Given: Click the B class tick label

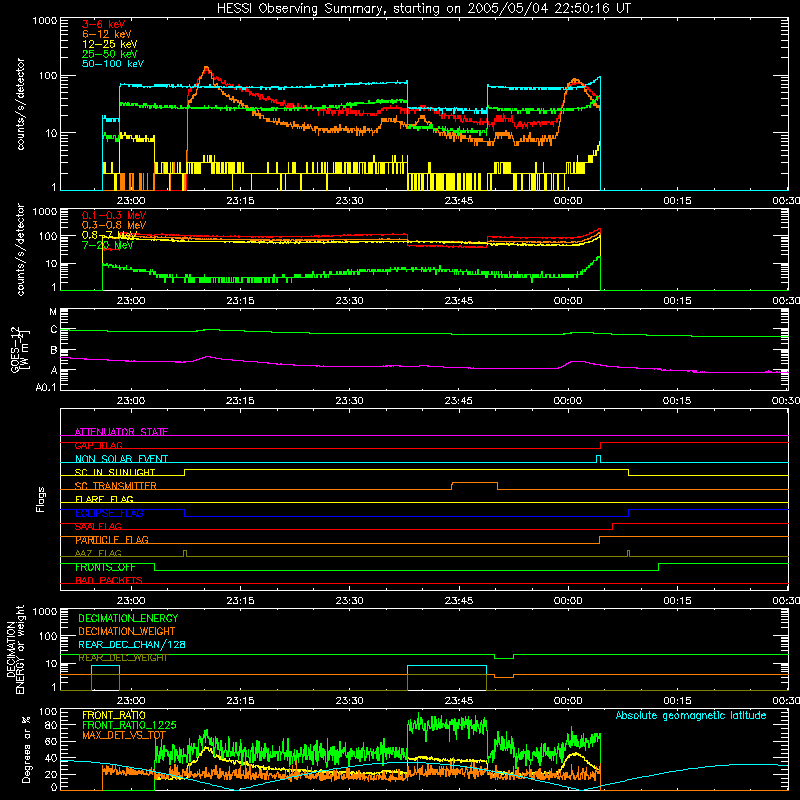Looking at the screenshot, I should 54,351.
